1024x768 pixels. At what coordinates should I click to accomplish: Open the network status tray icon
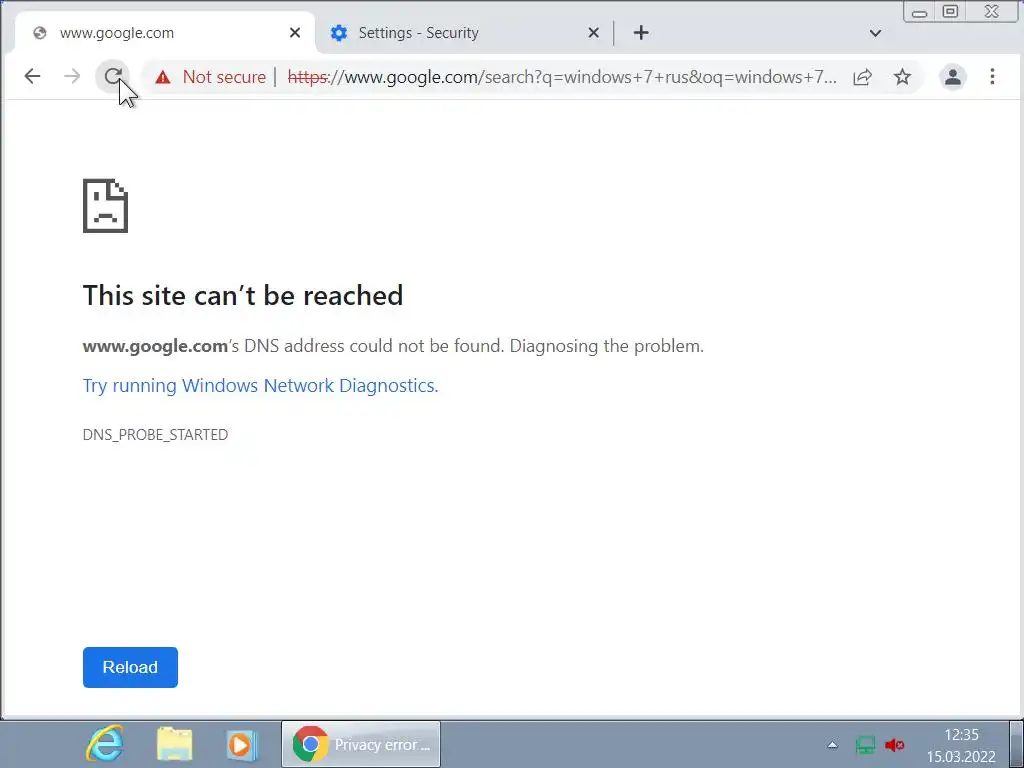[865, 745]
